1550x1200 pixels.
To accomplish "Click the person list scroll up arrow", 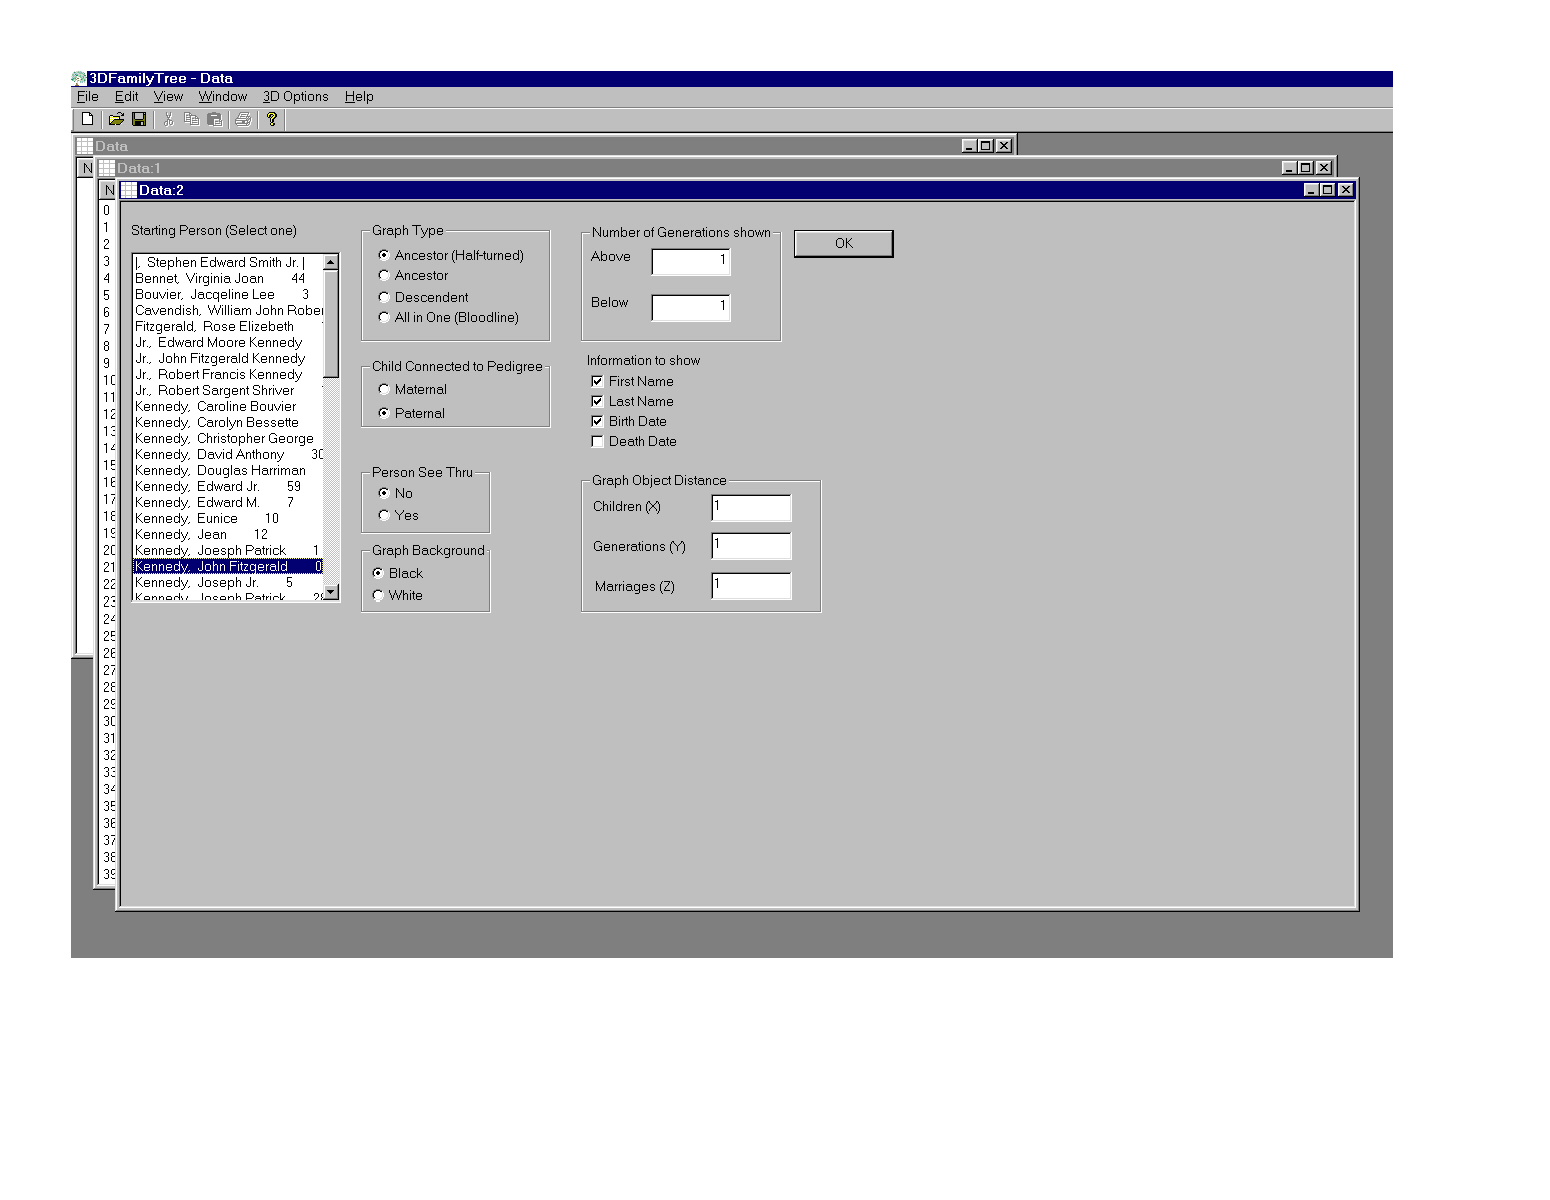I will pyautogui.click(x=331, y=262).
